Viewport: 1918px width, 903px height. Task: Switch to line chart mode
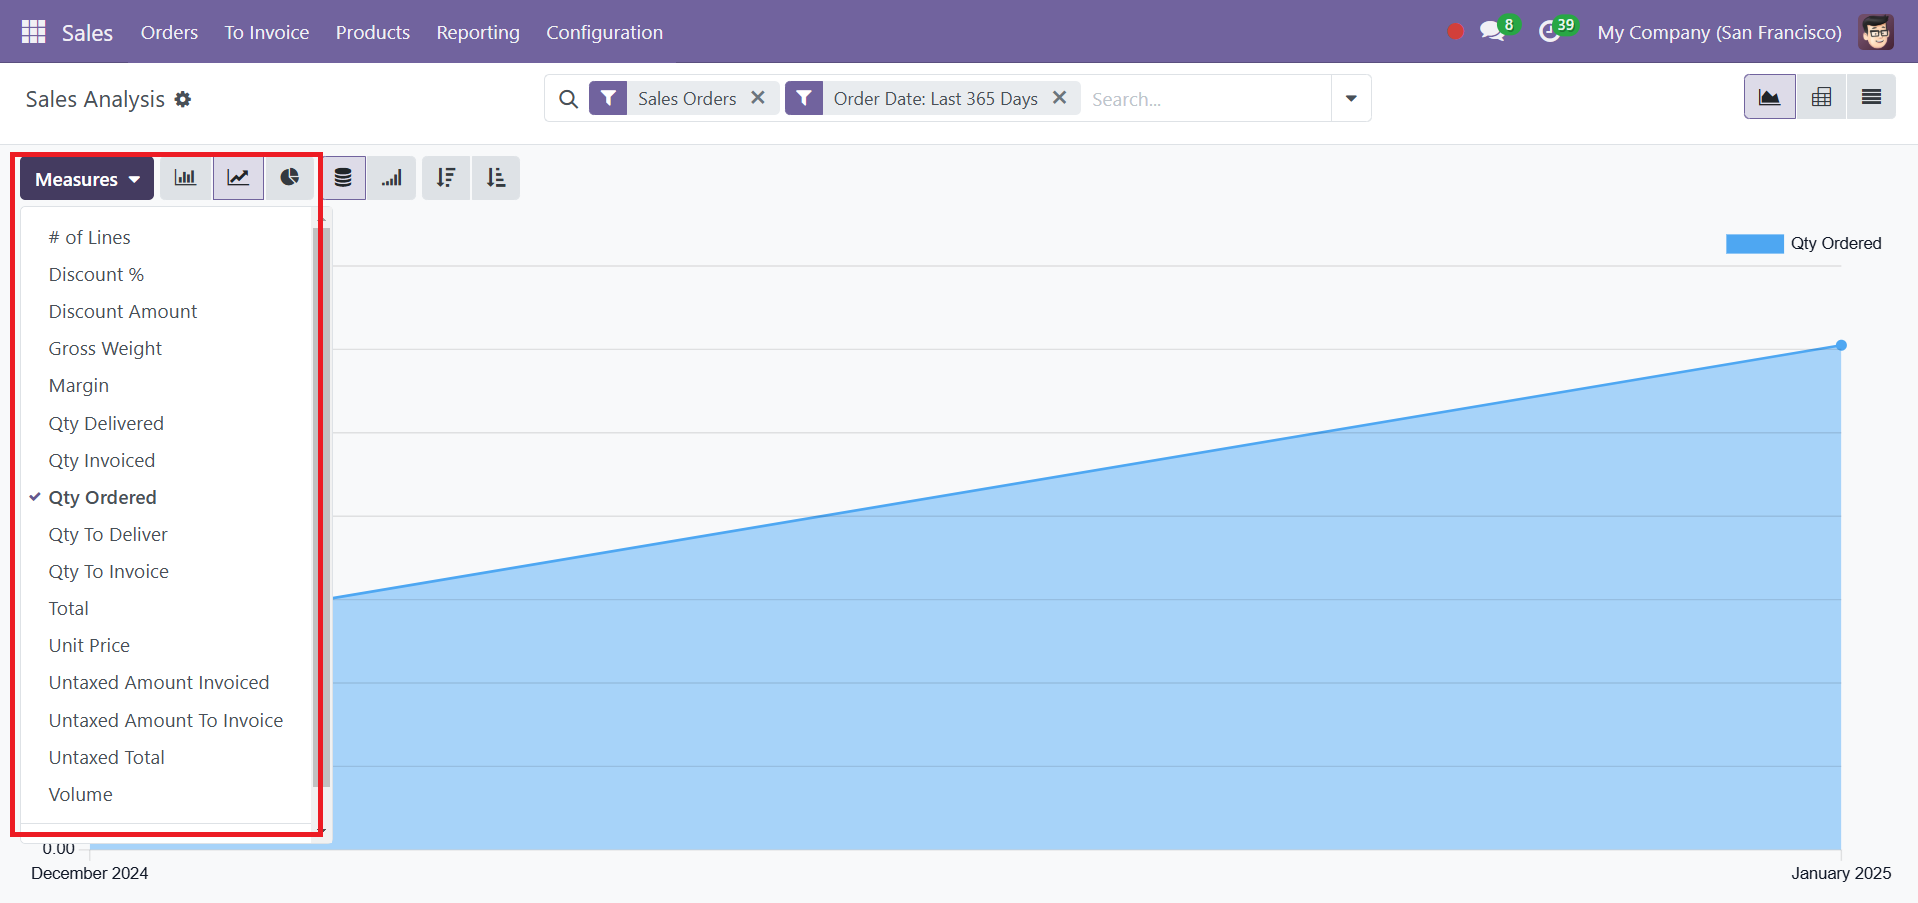tap(238, 178)
